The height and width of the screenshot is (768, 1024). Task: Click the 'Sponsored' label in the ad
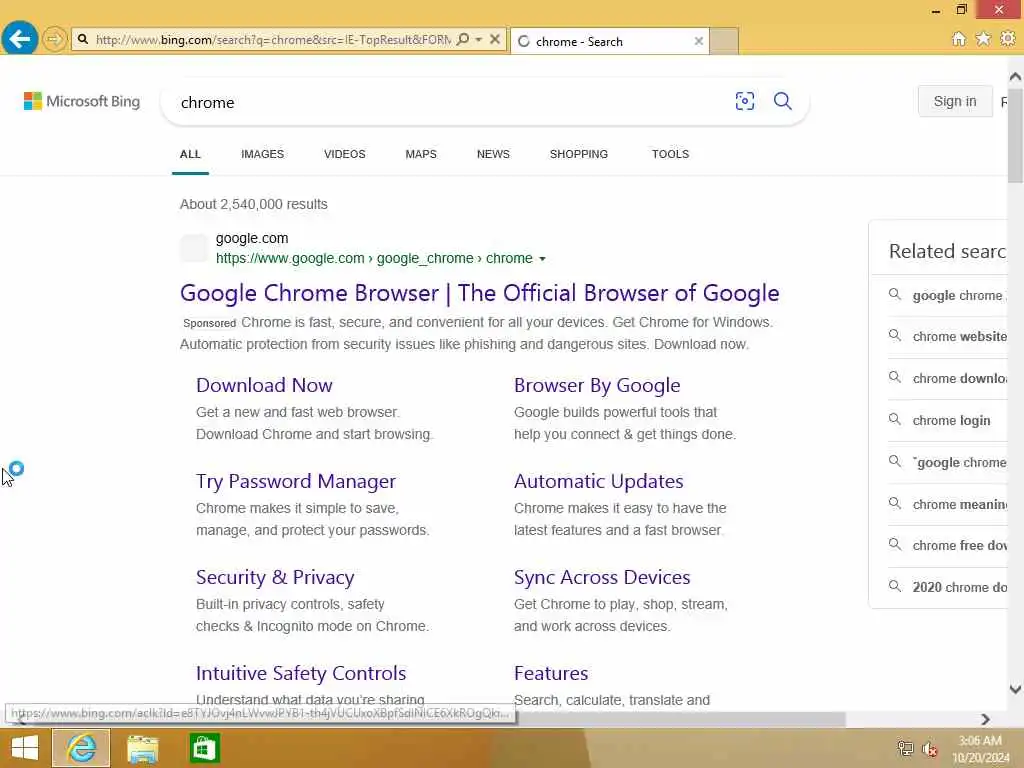210,323
